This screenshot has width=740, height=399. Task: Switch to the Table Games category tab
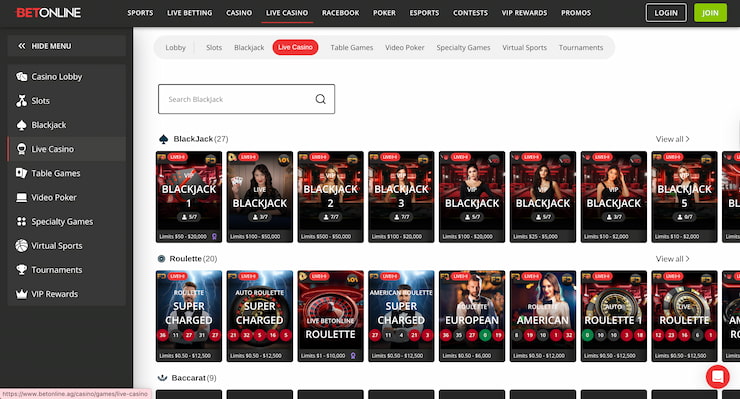pos(352,47)
